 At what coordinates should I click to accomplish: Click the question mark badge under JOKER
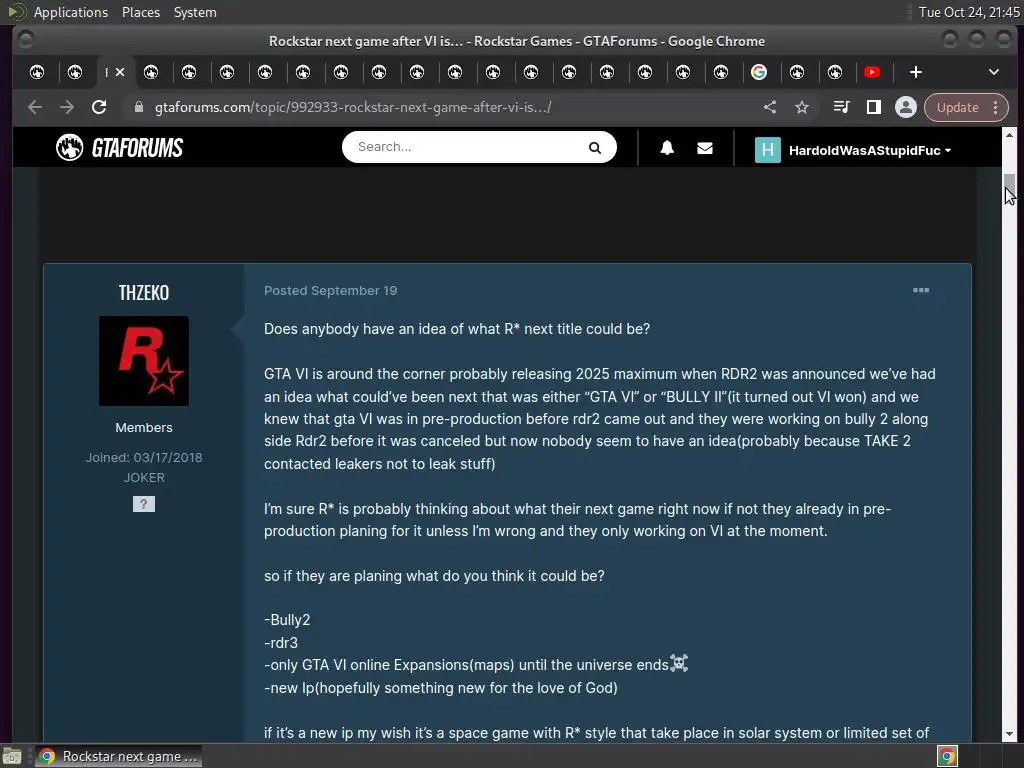[x=144, y=504]
